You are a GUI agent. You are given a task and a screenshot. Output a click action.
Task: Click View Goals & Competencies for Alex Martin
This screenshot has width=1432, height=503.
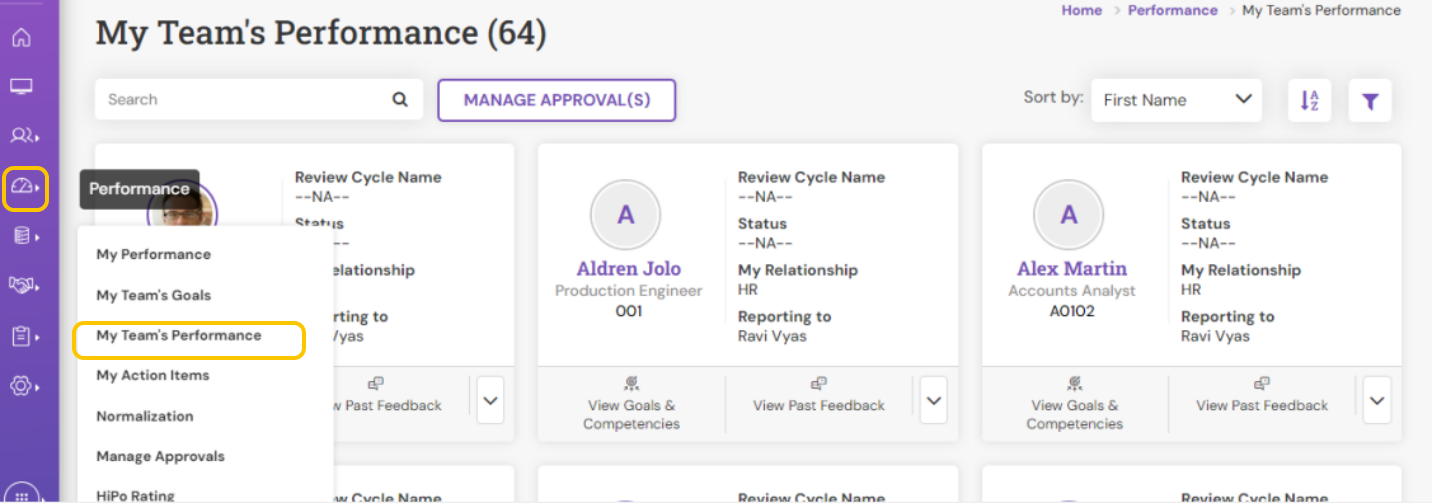tap(1074, 403)
